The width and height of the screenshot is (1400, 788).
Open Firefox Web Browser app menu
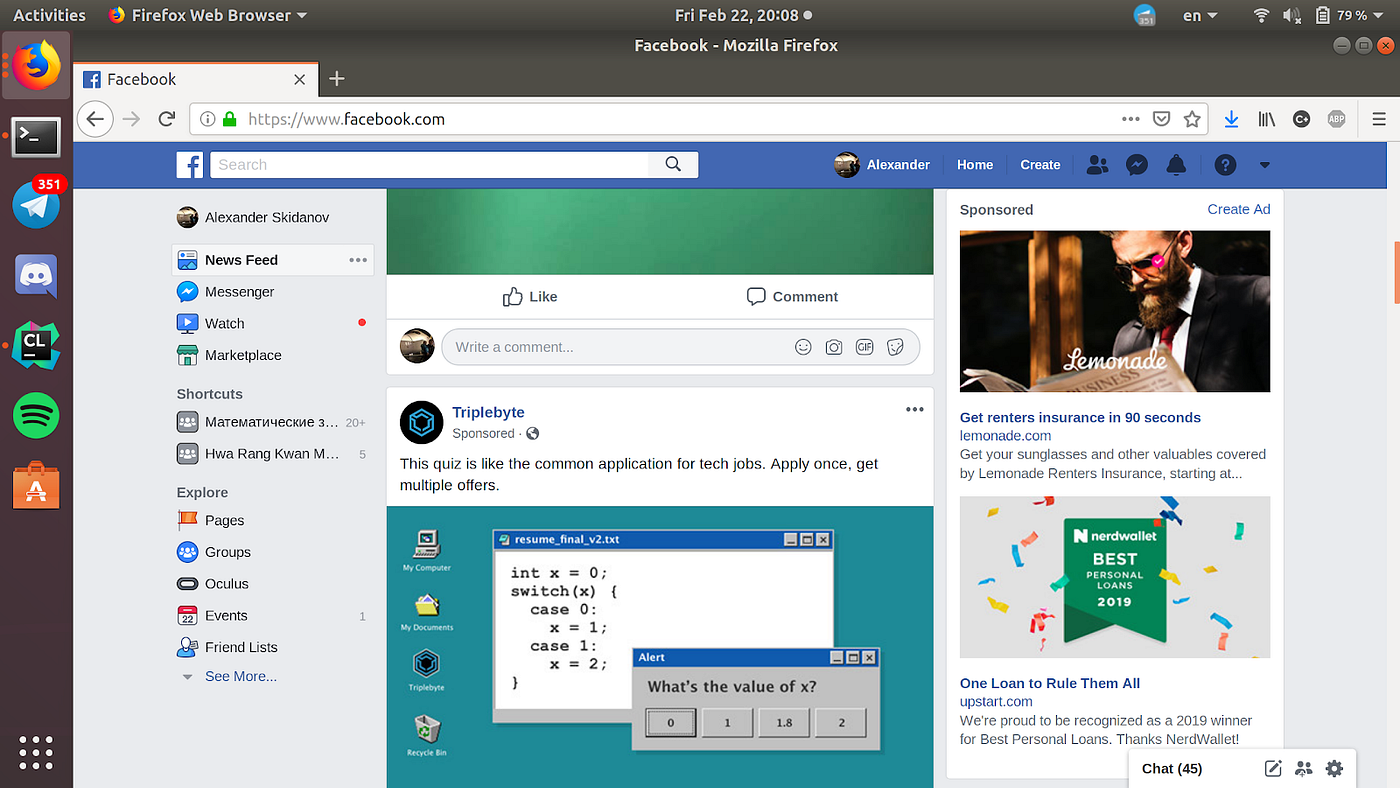pos(208,15)
